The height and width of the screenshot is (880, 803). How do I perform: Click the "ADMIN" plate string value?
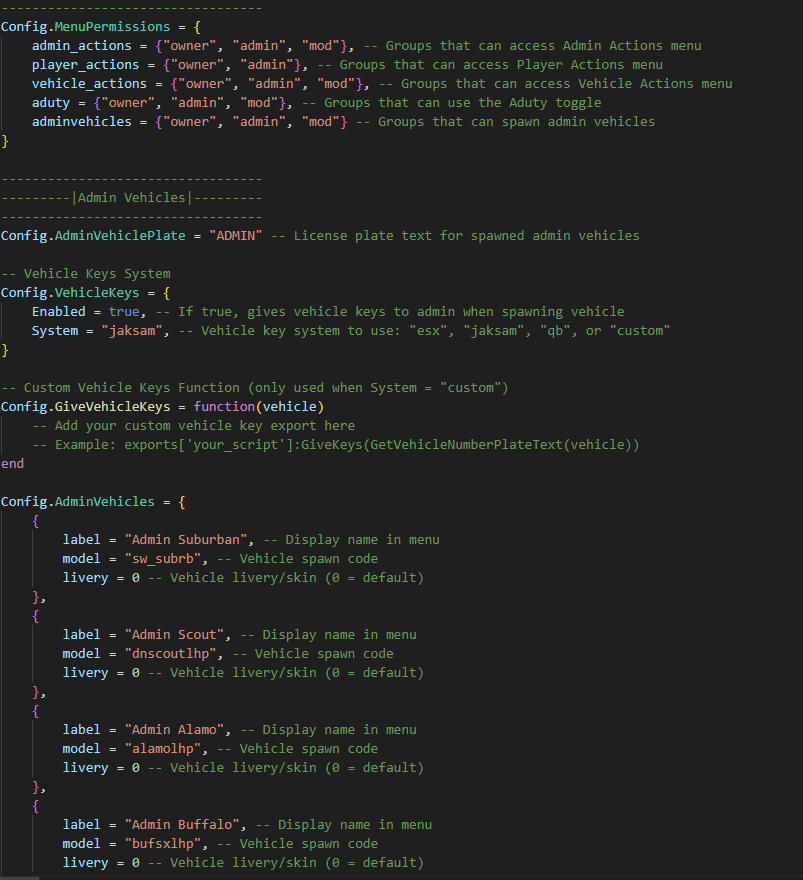click(x=236, y=236)
